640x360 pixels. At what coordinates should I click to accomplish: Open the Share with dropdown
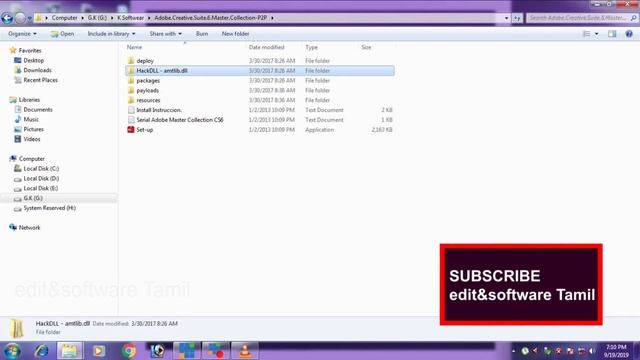click(x=165, y=34)
